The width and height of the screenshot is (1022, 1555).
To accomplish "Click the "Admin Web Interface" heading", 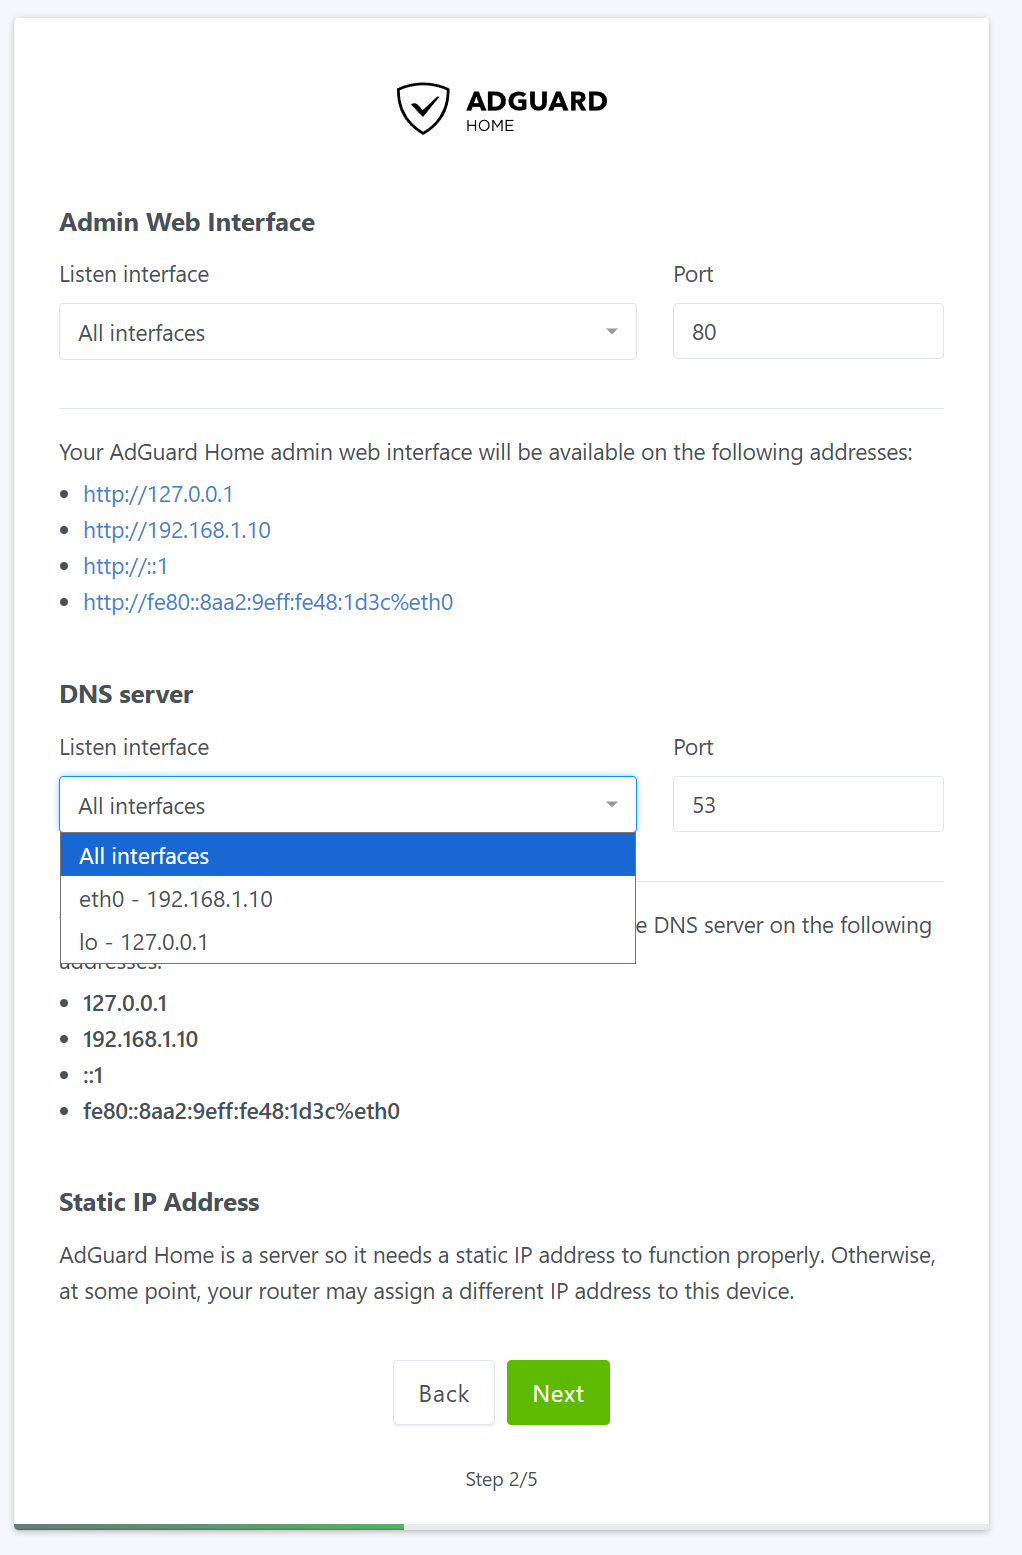I will 187,222.
